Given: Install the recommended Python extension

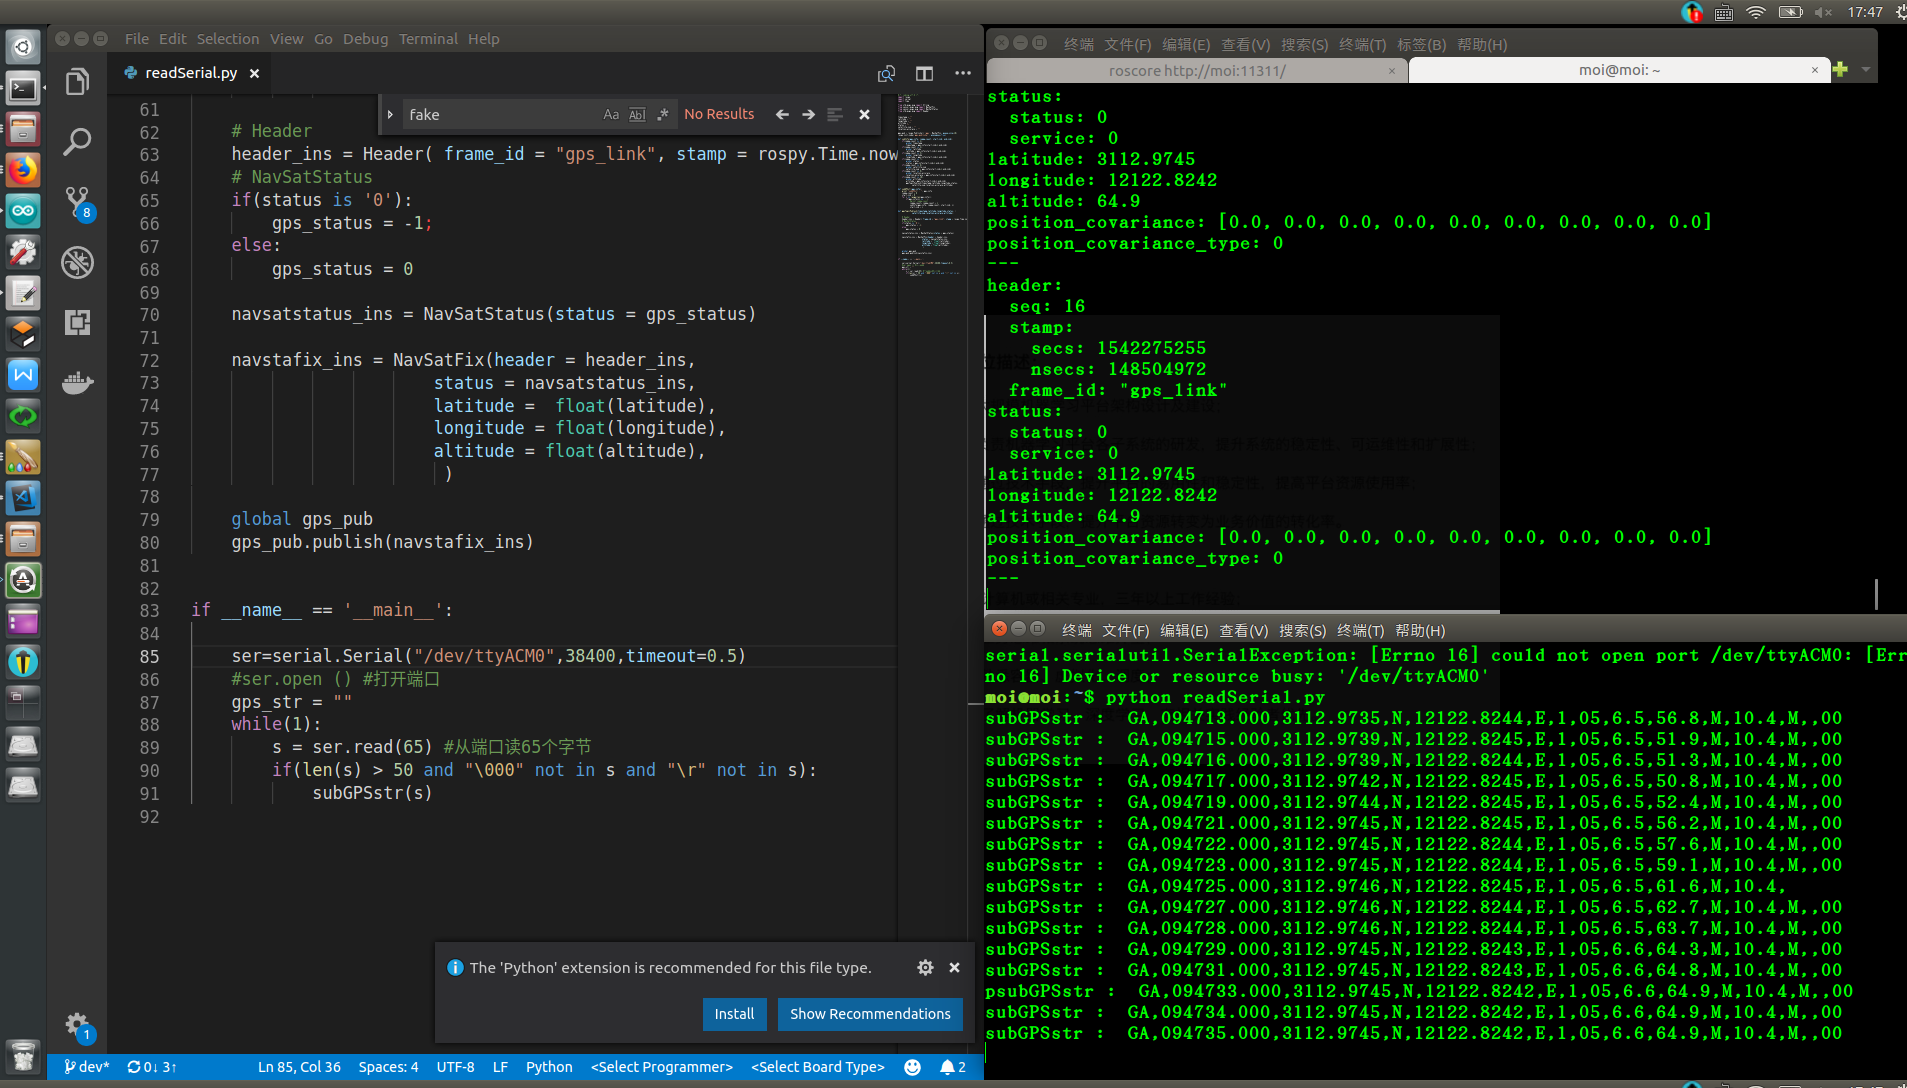Looking at the screenshot, I should click(734, 1014).
